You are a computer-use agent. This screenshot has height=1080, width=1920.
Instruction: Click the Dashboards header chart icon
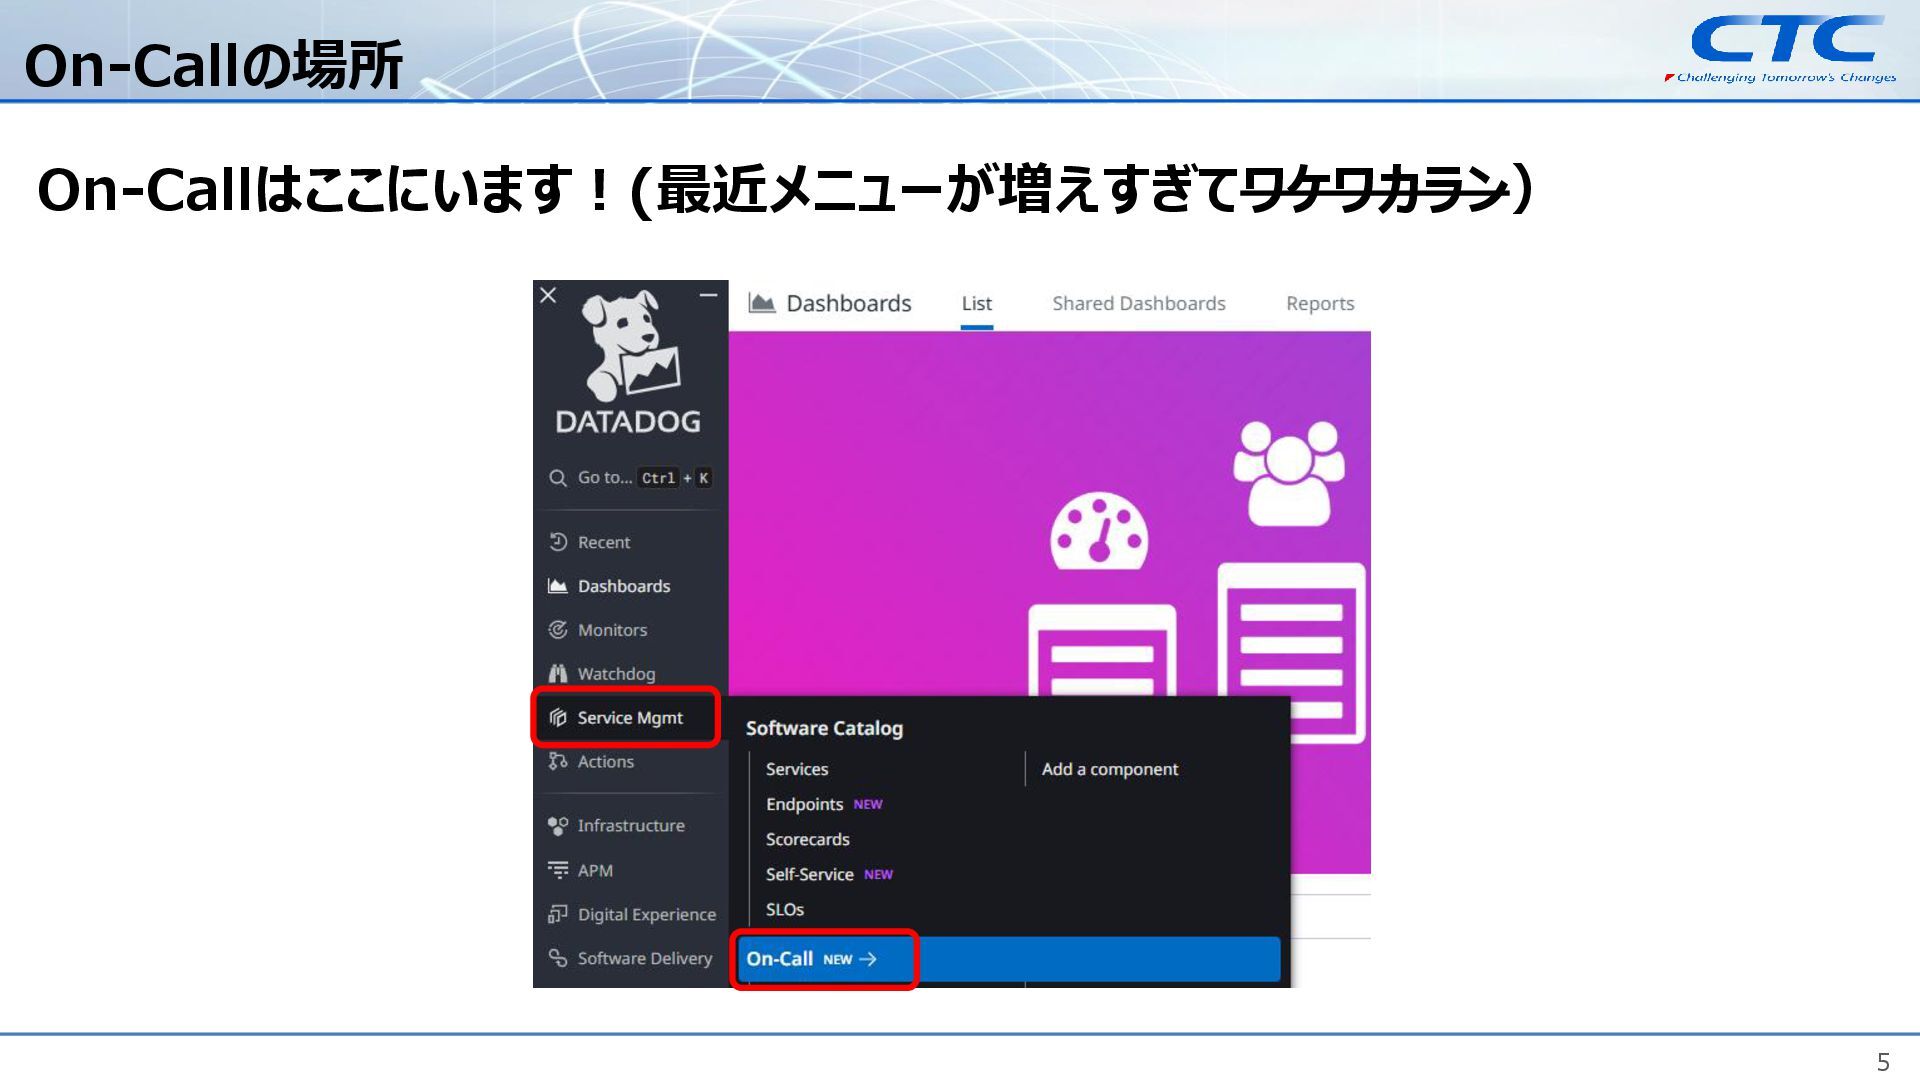pyautogui.click(x=762, y=303)
